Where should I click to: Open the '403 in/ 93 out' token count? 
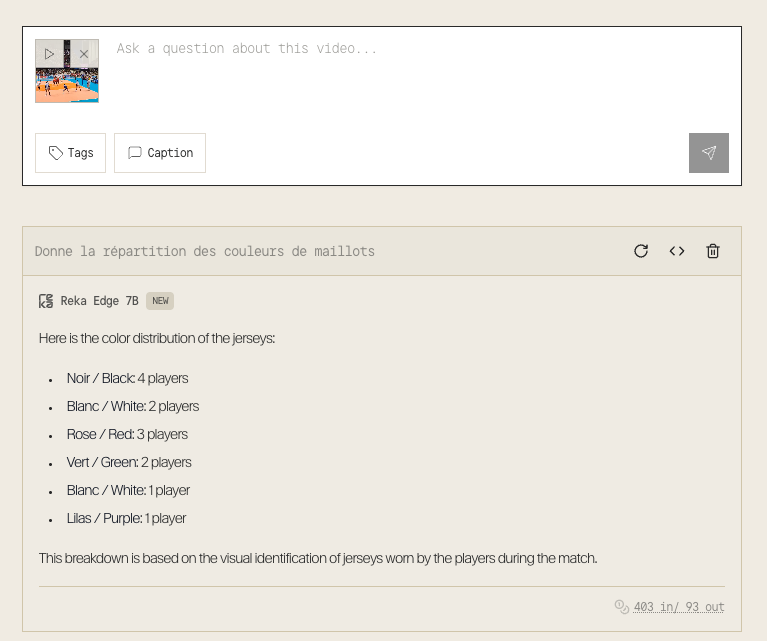tap(679, 607)
